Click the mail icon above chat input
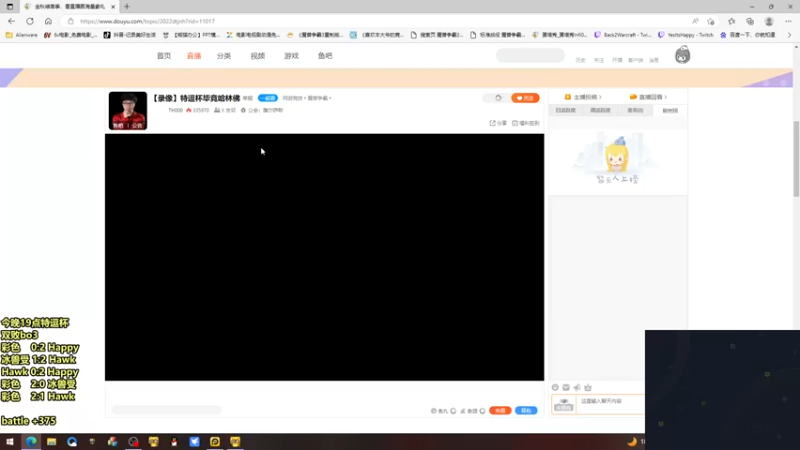Viewport: 800px width, 450px height. (566, 388)
